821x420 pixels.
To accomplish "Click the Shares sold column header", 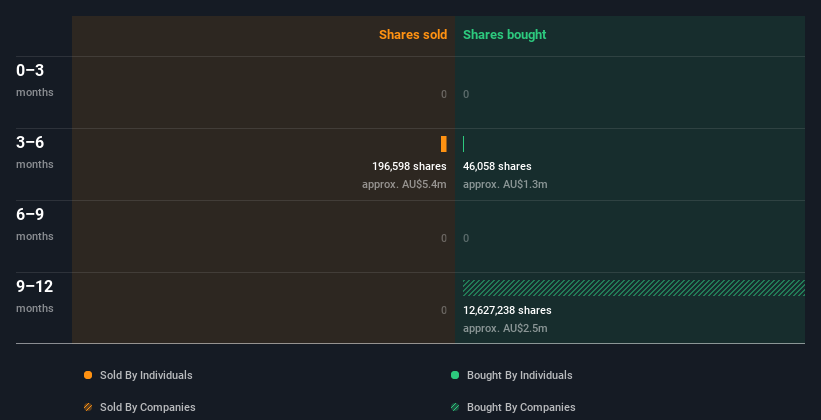I will 413,35.
